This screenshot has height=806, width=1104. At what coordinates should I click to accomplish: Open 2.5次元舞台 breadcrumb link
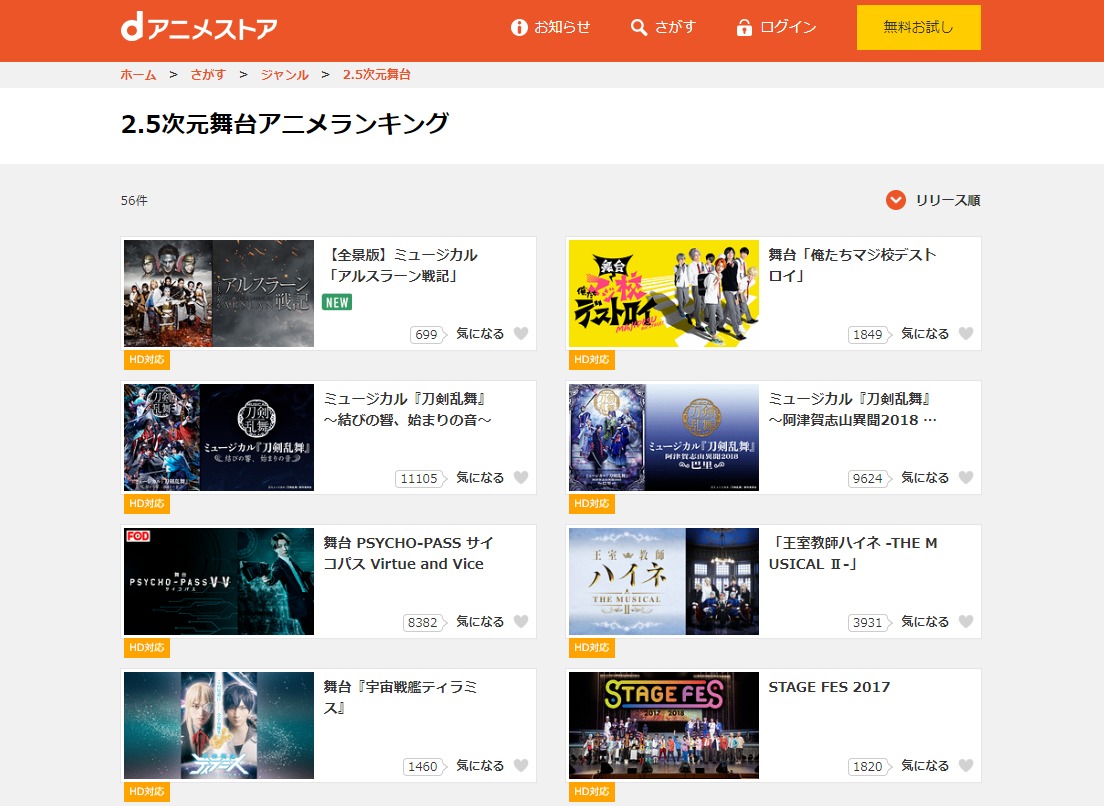pyautogui.click(x=377, y=75)
